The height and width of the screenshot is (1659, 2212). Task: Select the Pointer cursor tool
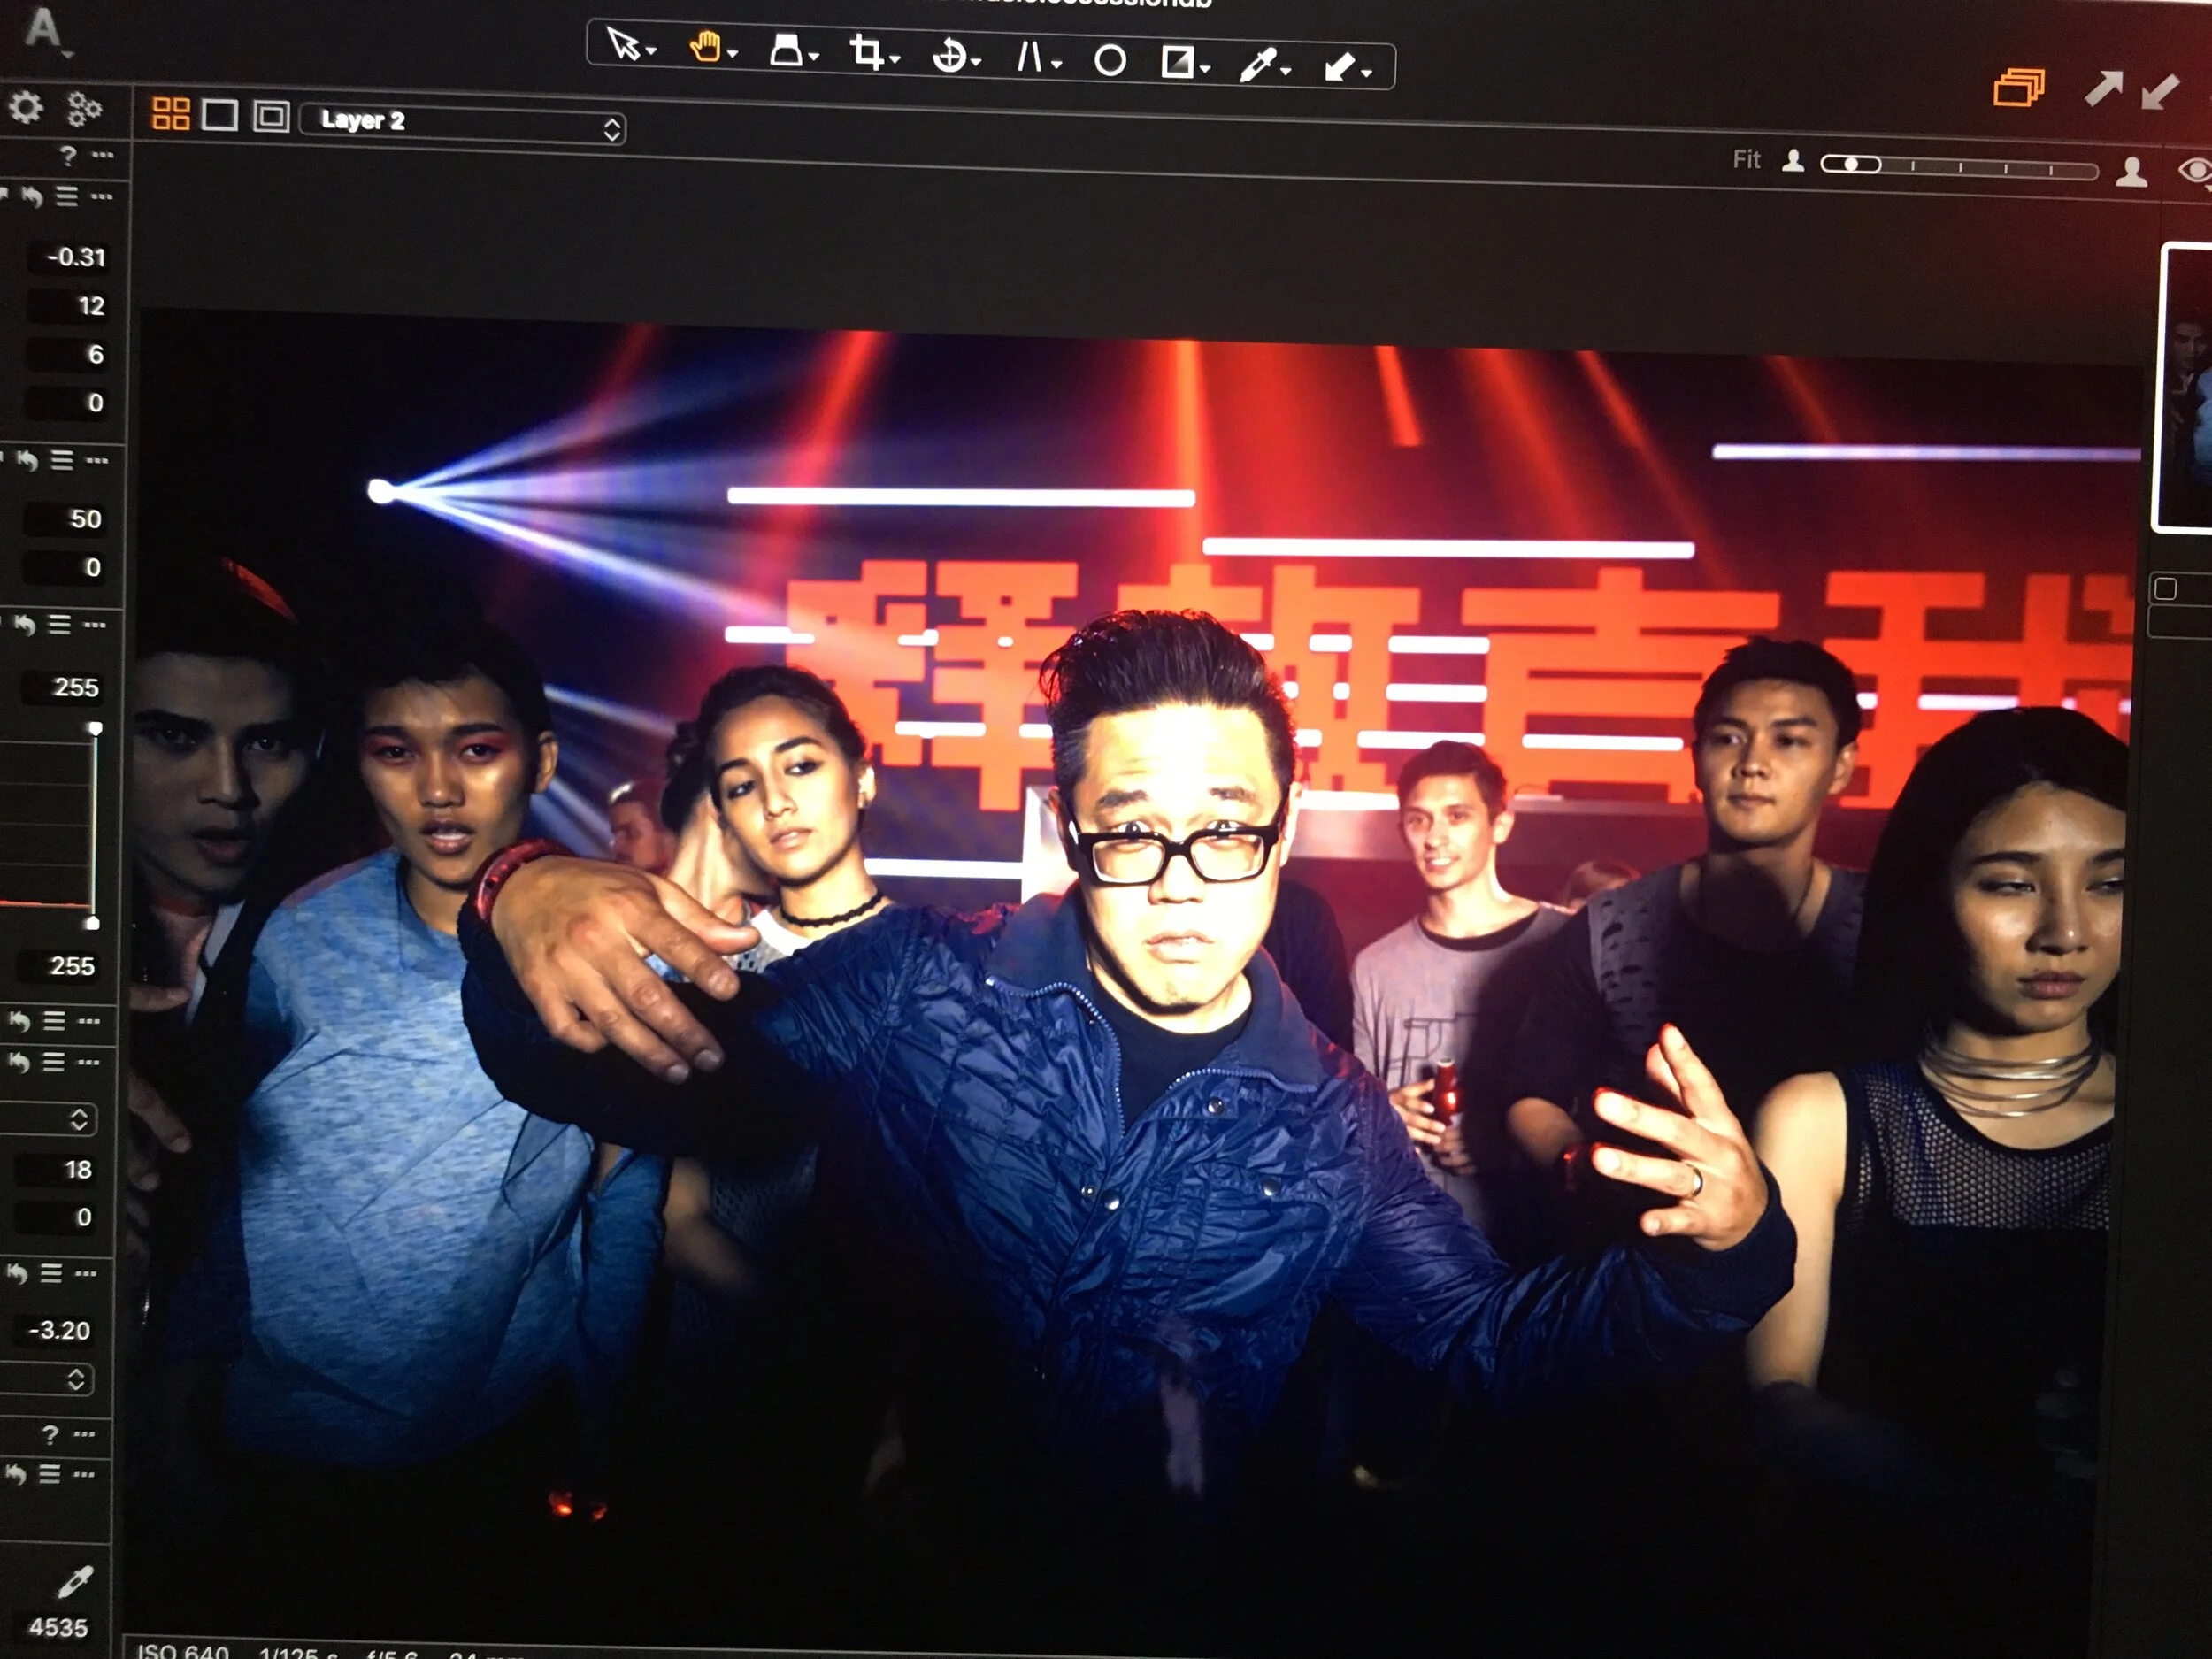[x=624, y=44]
